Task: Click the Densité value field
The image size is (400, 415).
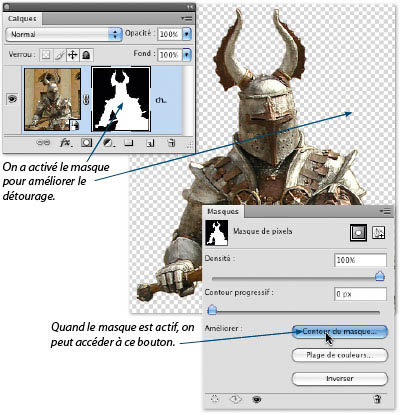Action: 360,260
